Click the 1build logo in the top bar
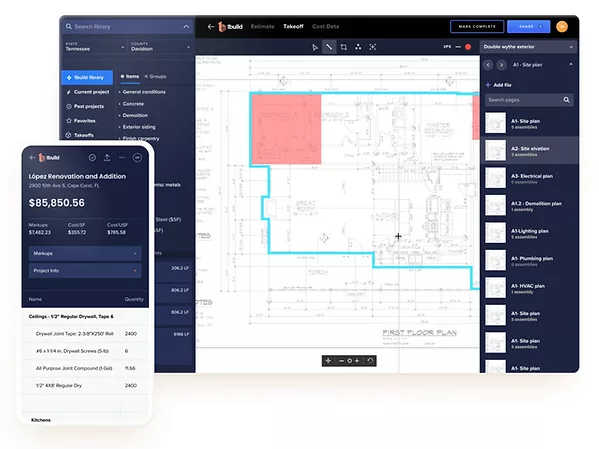The width and height of the screenshot is (599, 449). pyautogui.click(x=230, y=26)
